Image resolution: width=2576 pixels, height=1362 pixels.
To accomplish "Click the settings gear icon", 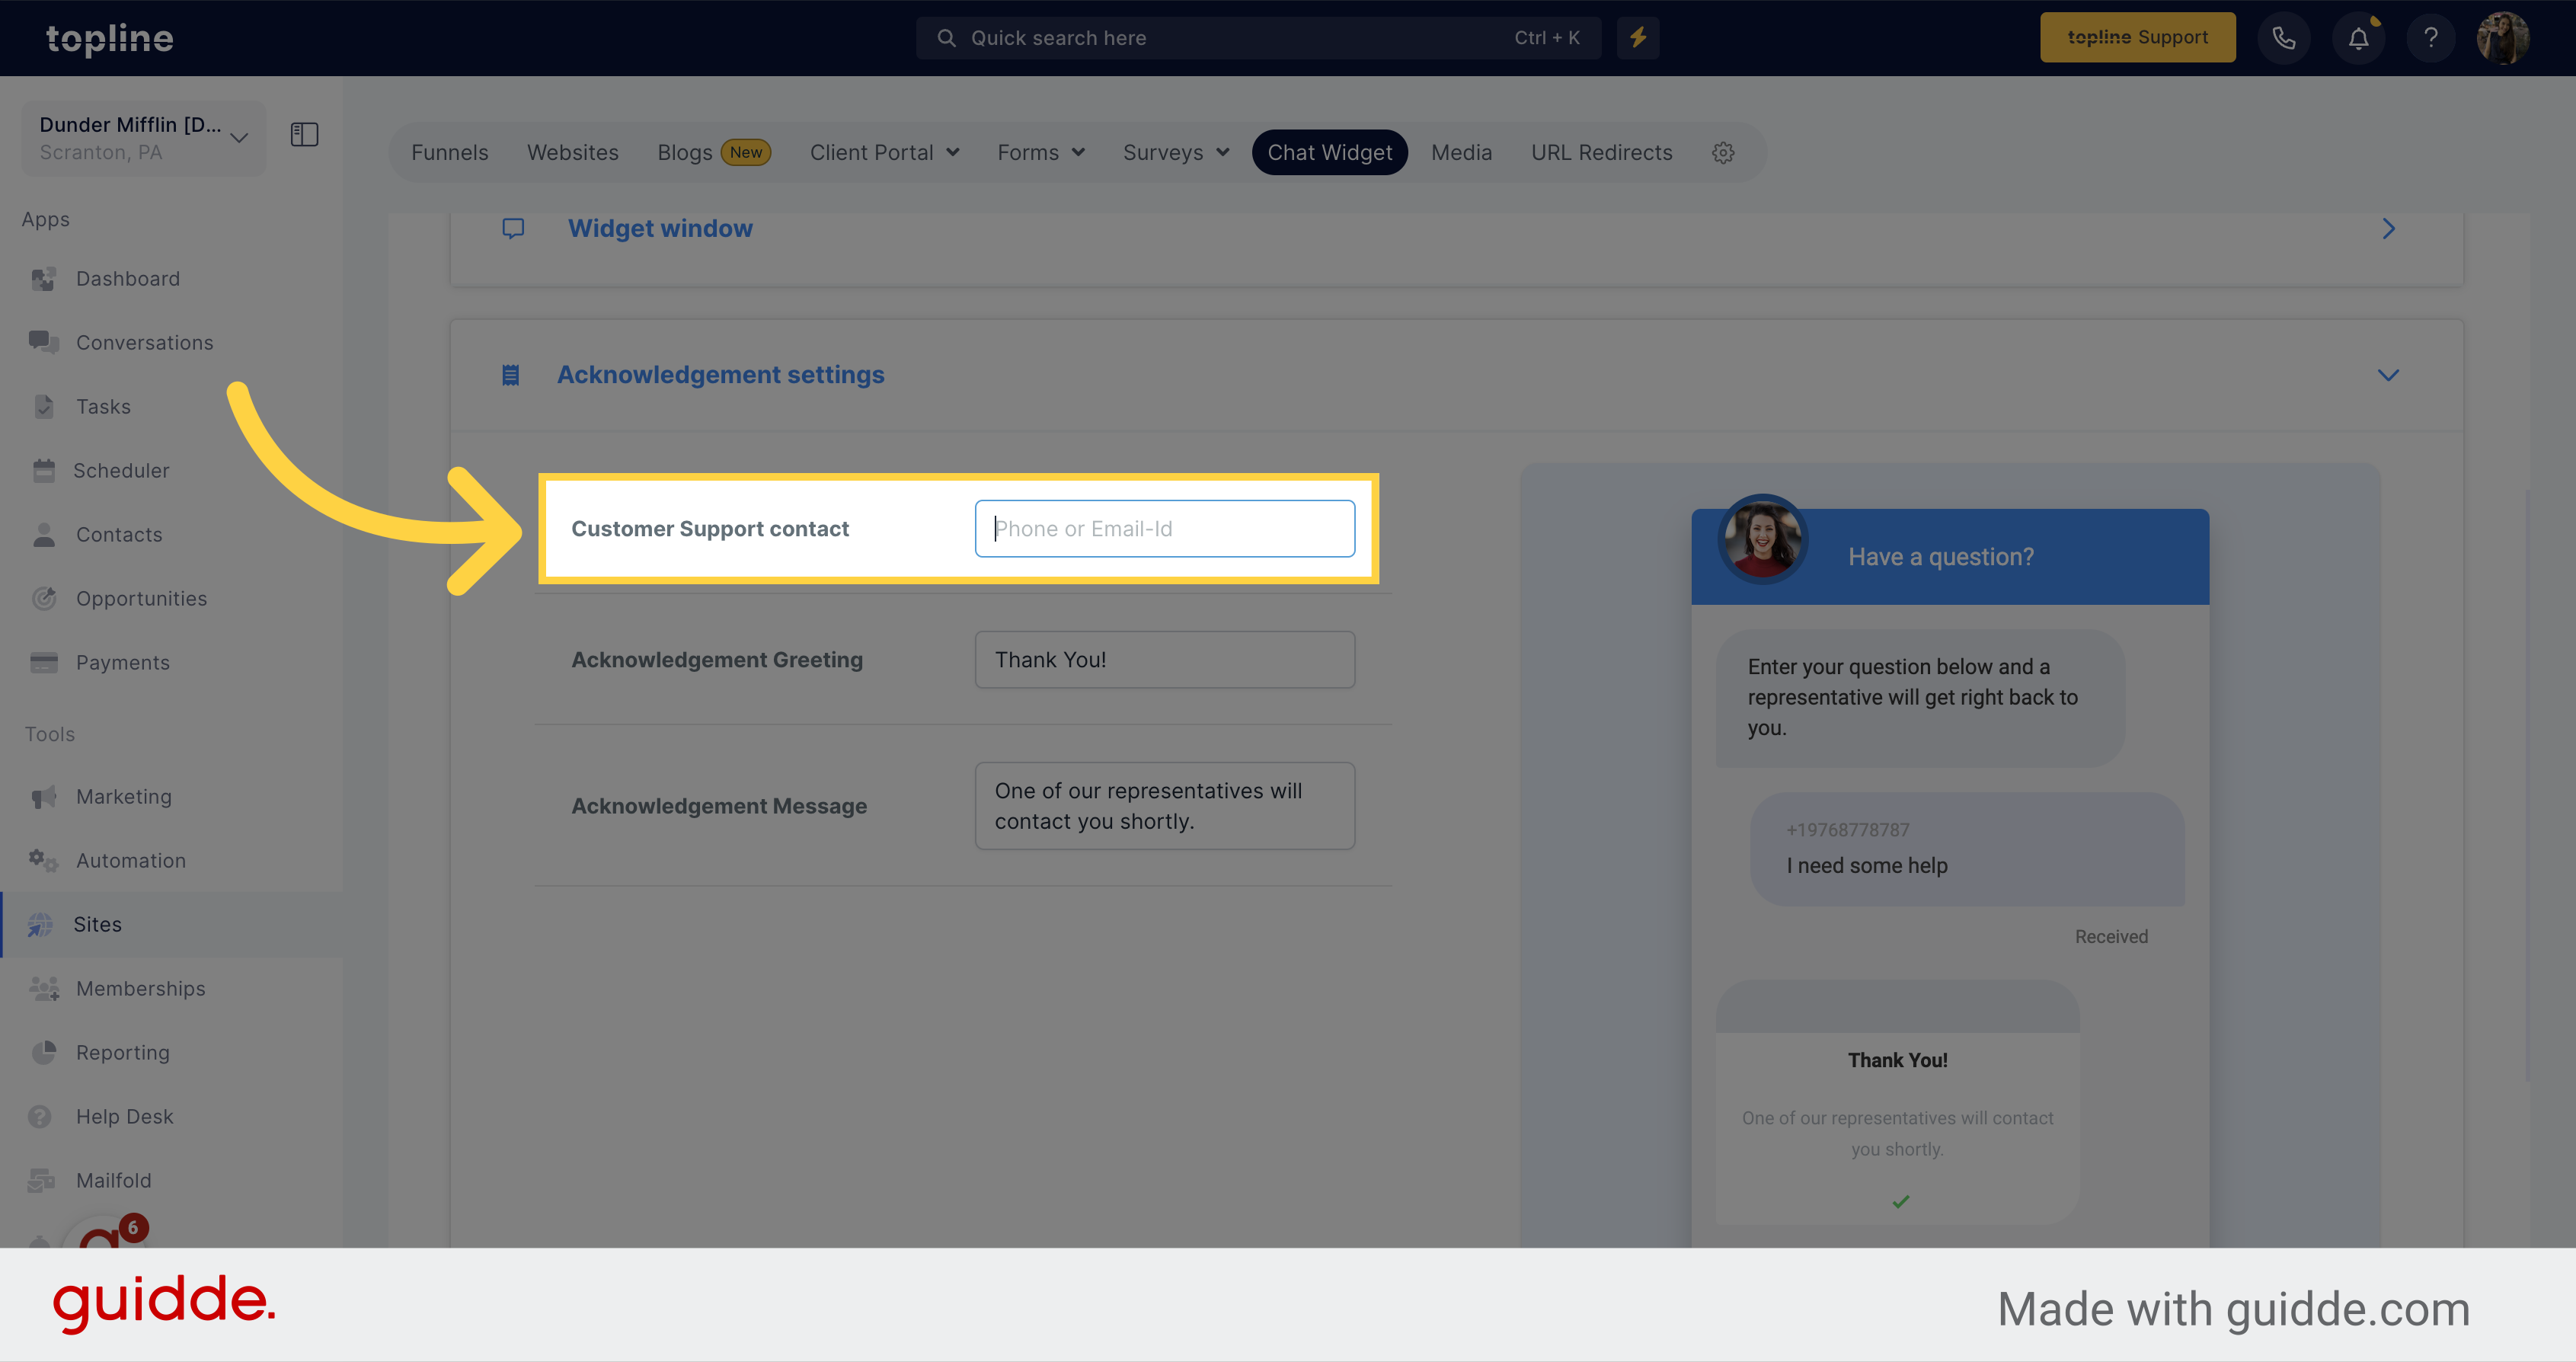I will point(1724,153).
